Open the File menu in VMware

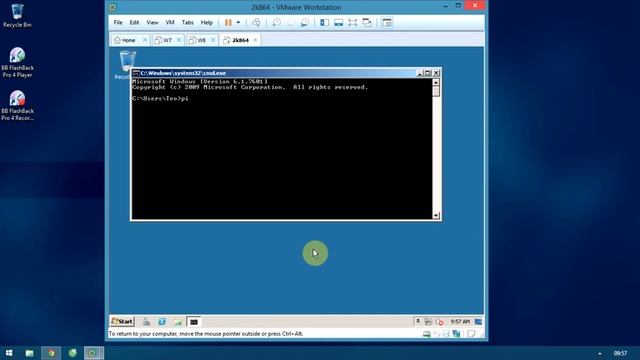tap(118, 22)
